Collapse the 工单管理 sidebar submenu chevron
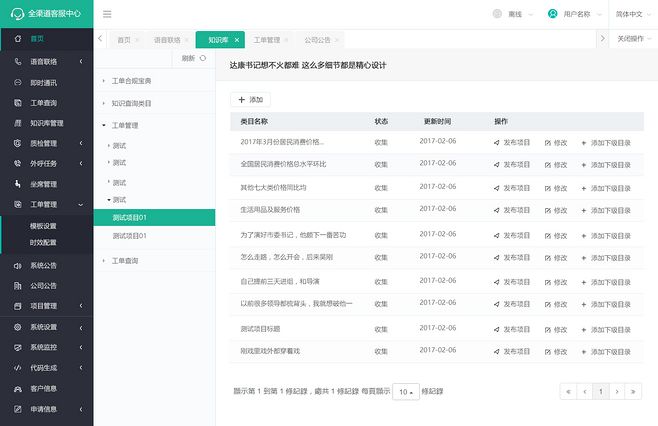658x426 pixels. [81, 204]
